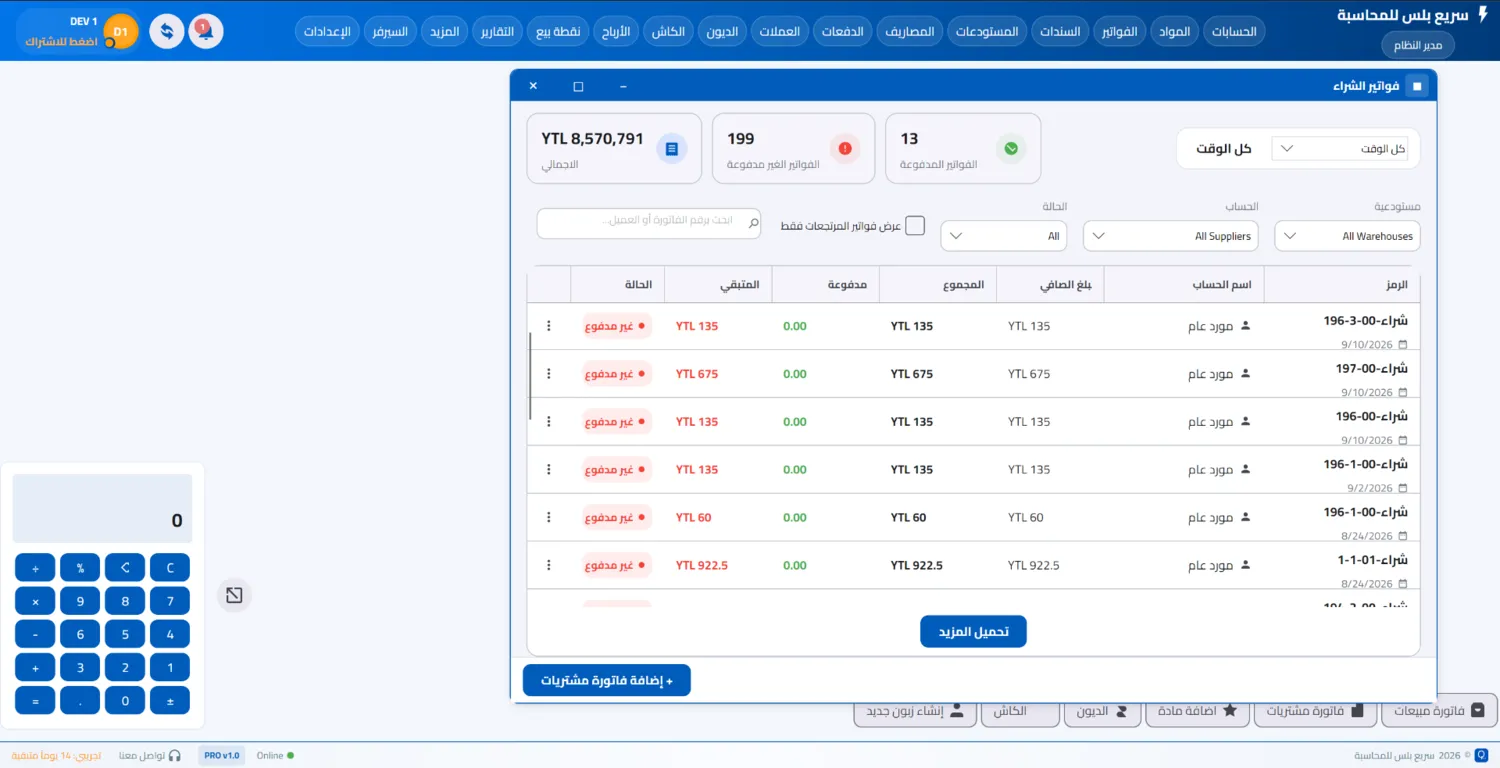Click the PRO v1.0 version badge

click(x=221, y=755)
